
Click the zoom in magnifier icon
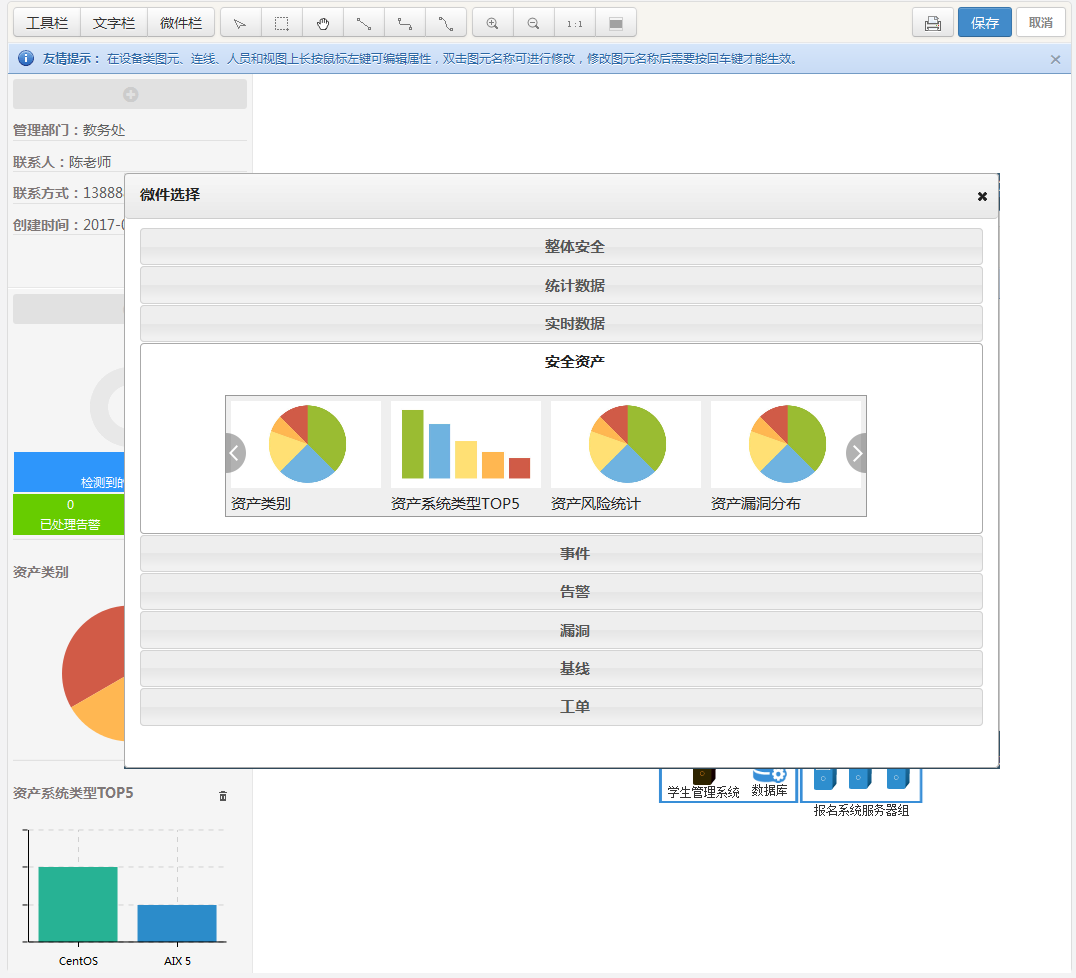click(492, 23)
